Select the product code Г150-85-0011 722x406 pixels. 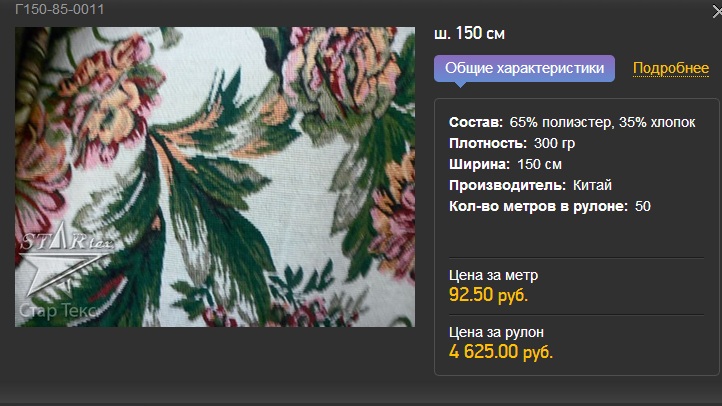point(59,9)
